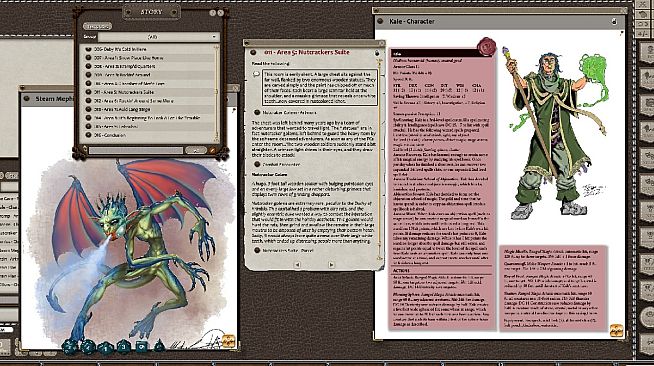Image resolution: width=654 pixels, height=366 pixels.
Task: Pick the d12 die from dice tray
Action: (88, 346)
